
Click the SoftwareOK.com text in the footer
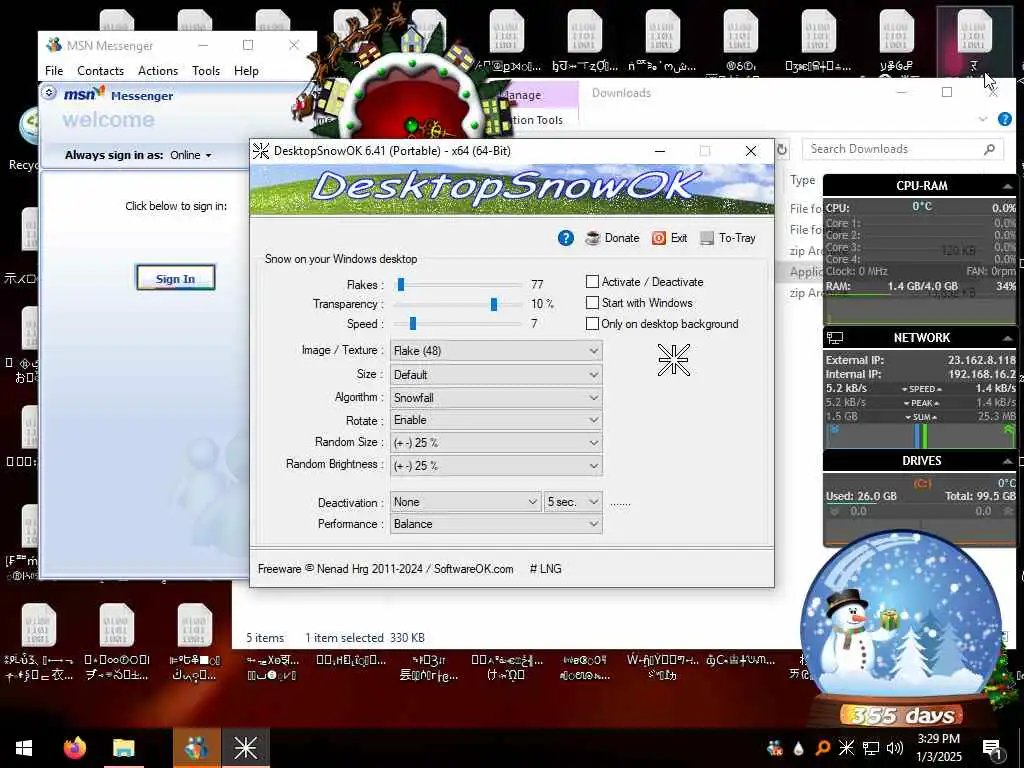[x=473, y=569]
